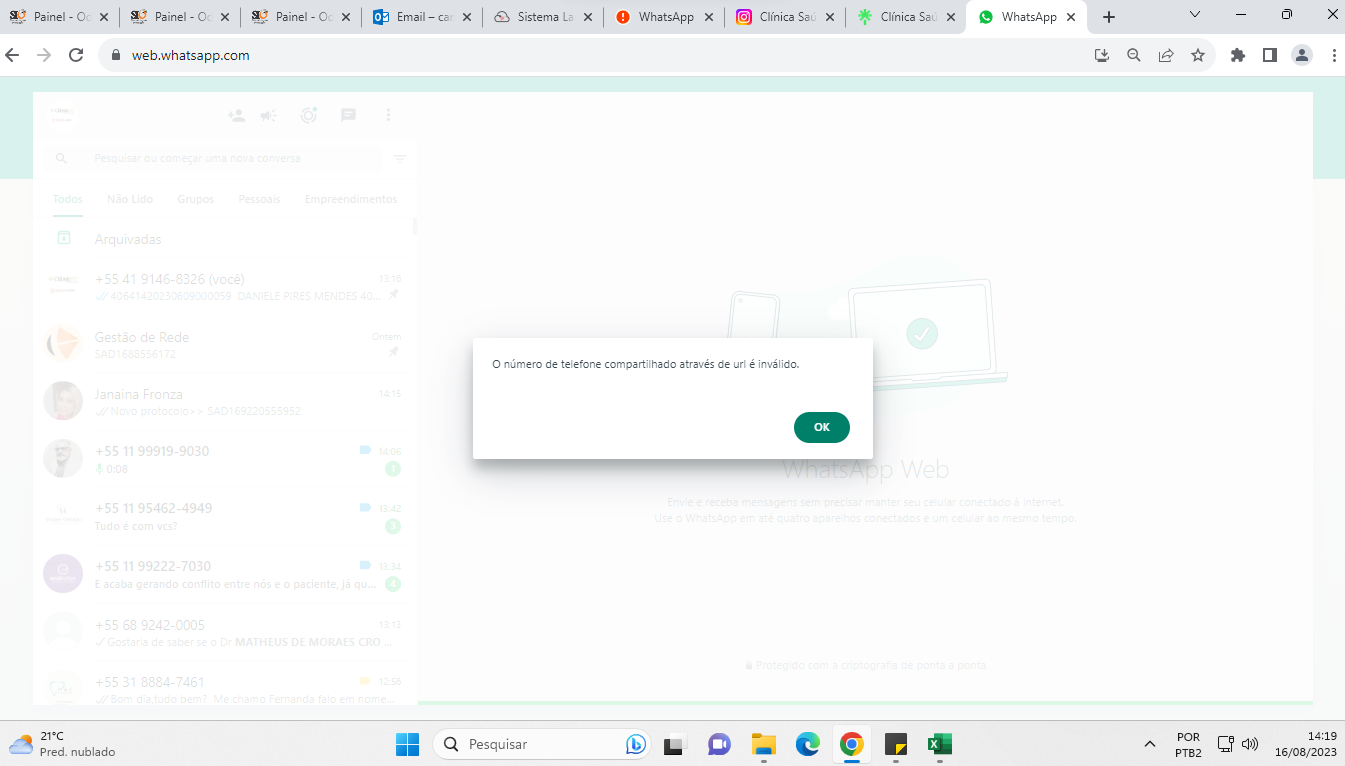Open the Gestão de Rede conversation
This screenshot has height=766, width=1345.
224,344
